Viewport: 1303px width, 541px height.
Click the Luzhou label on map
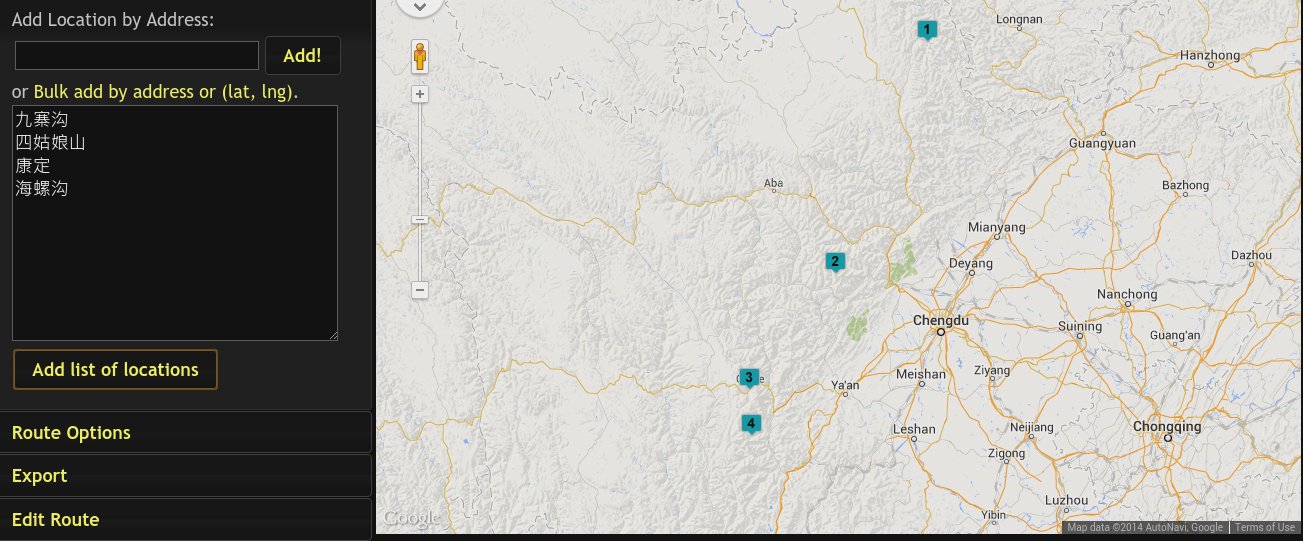1065,500
